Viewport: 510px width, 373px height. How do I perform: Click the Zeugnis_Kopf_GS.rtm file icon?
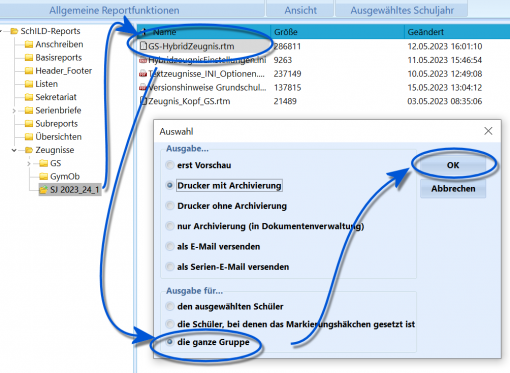pyautogui.click(x=143, y=101)
